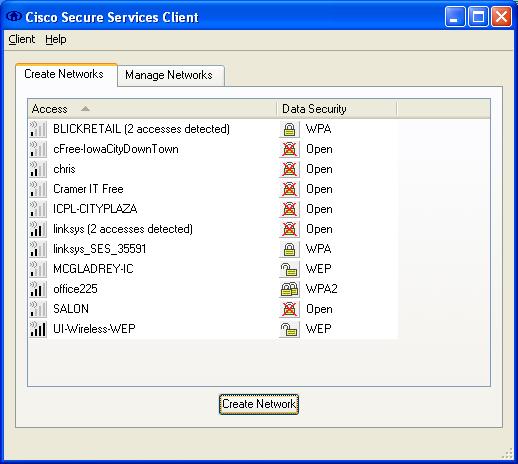Click the WPA padlock icon for linksys_SES_35591
Screen dimensions: 518x464
[x=289, y=249]
